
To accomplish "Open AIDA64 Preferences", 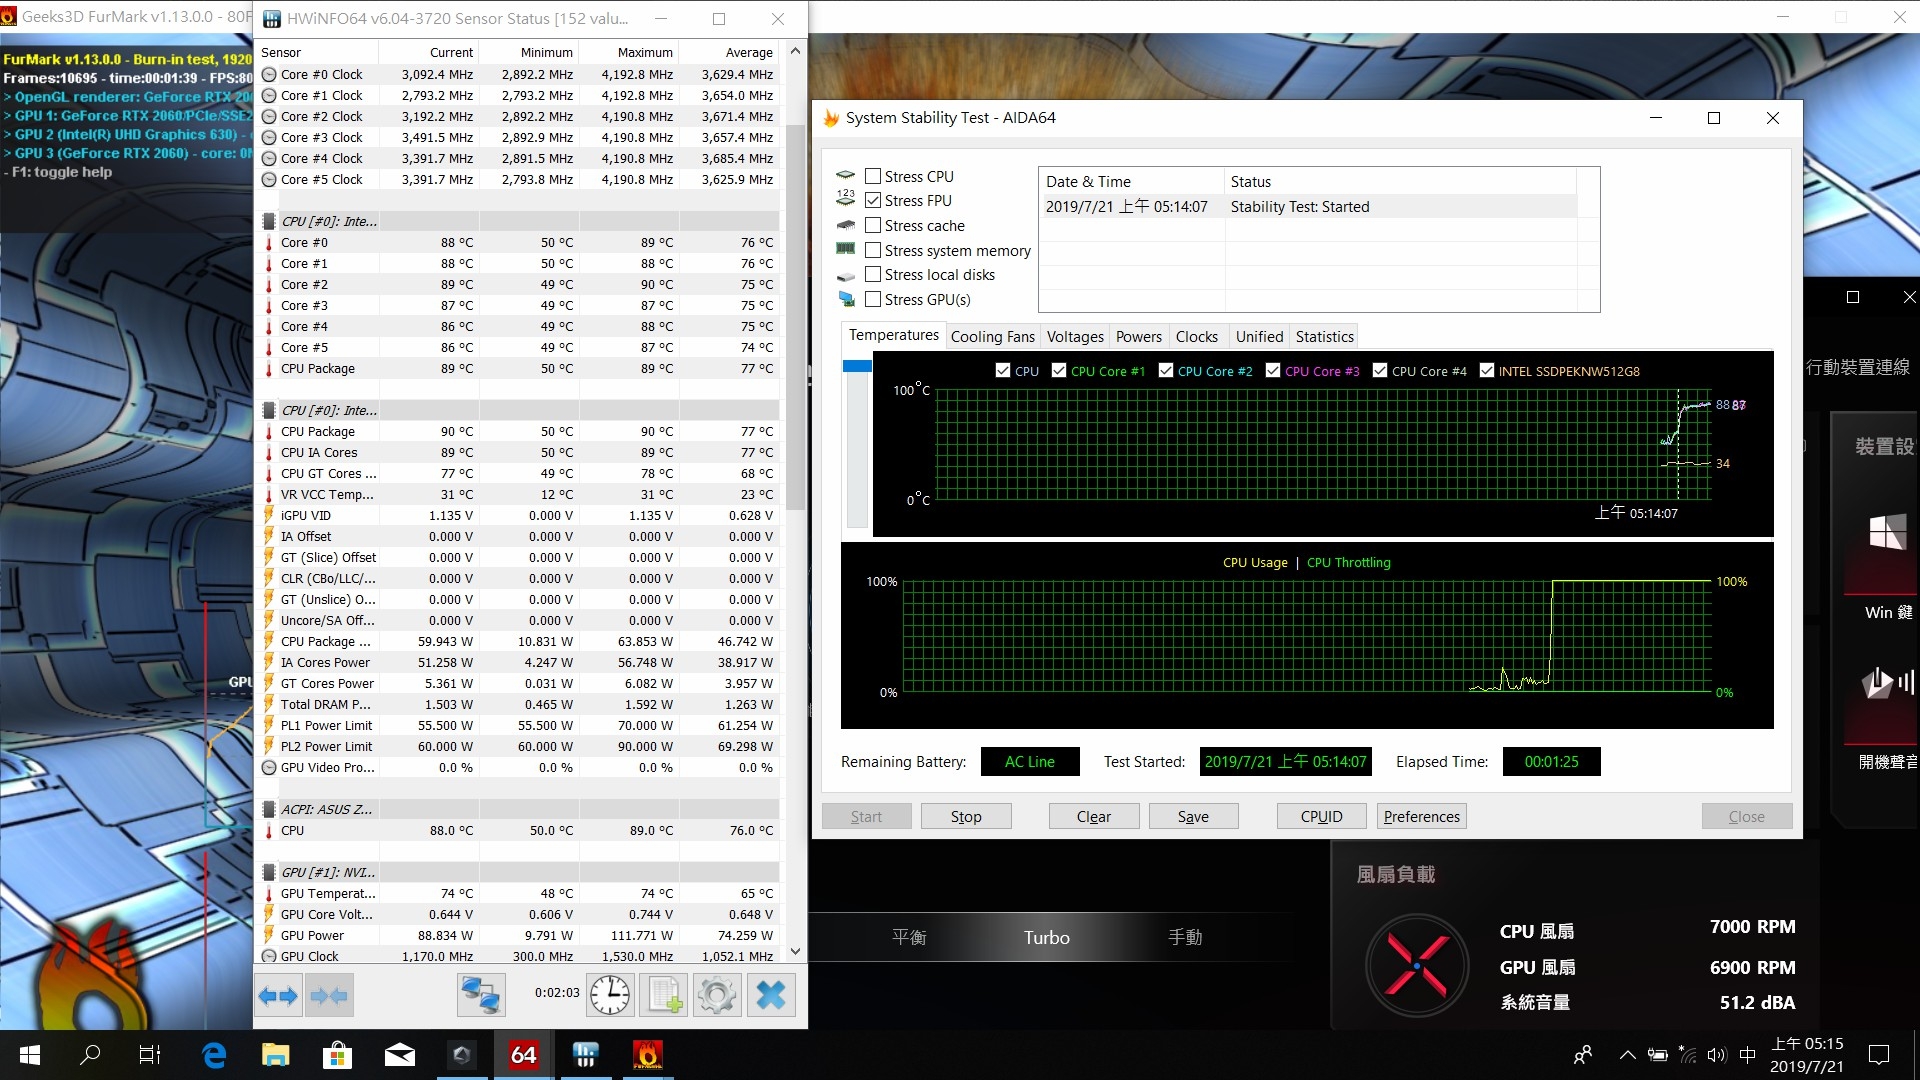I will [x=1422, y=816].
